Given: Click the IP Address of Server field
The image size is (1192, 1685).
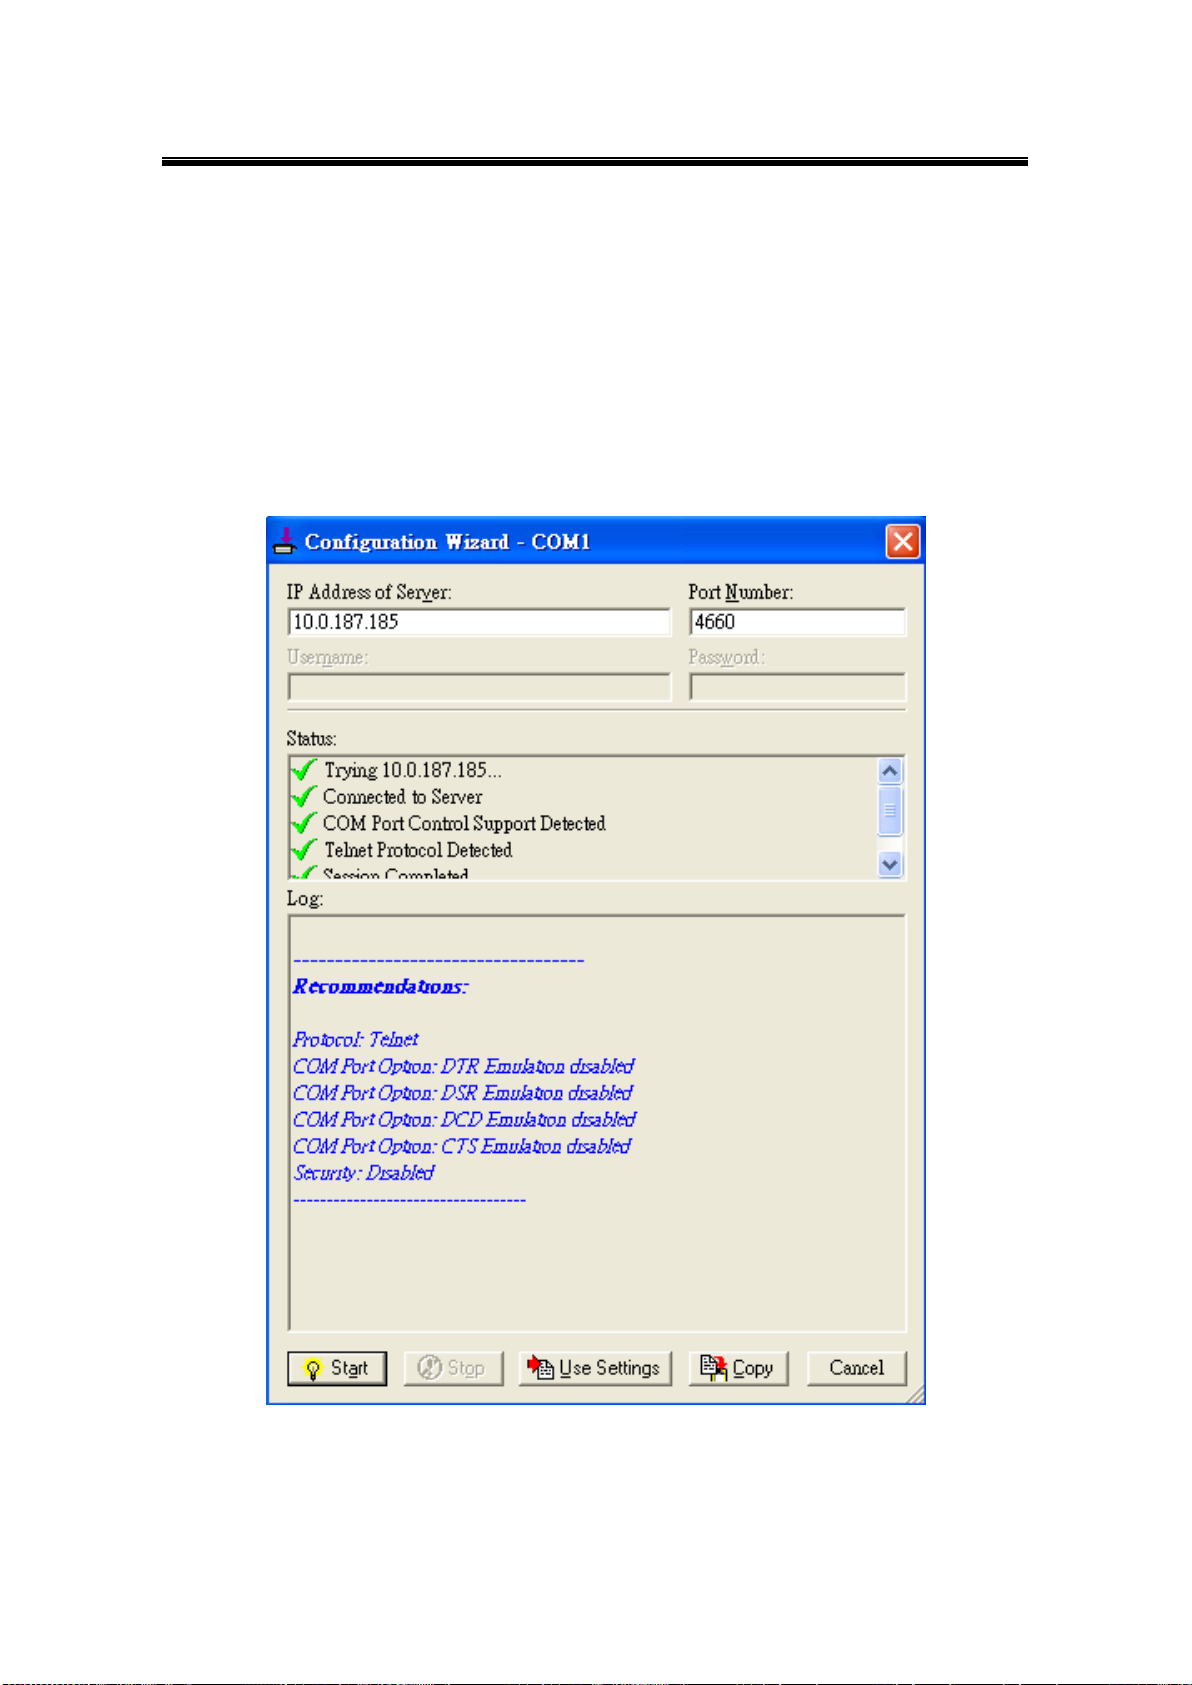Looking at the screenshot, I should [x=479, y=622].
